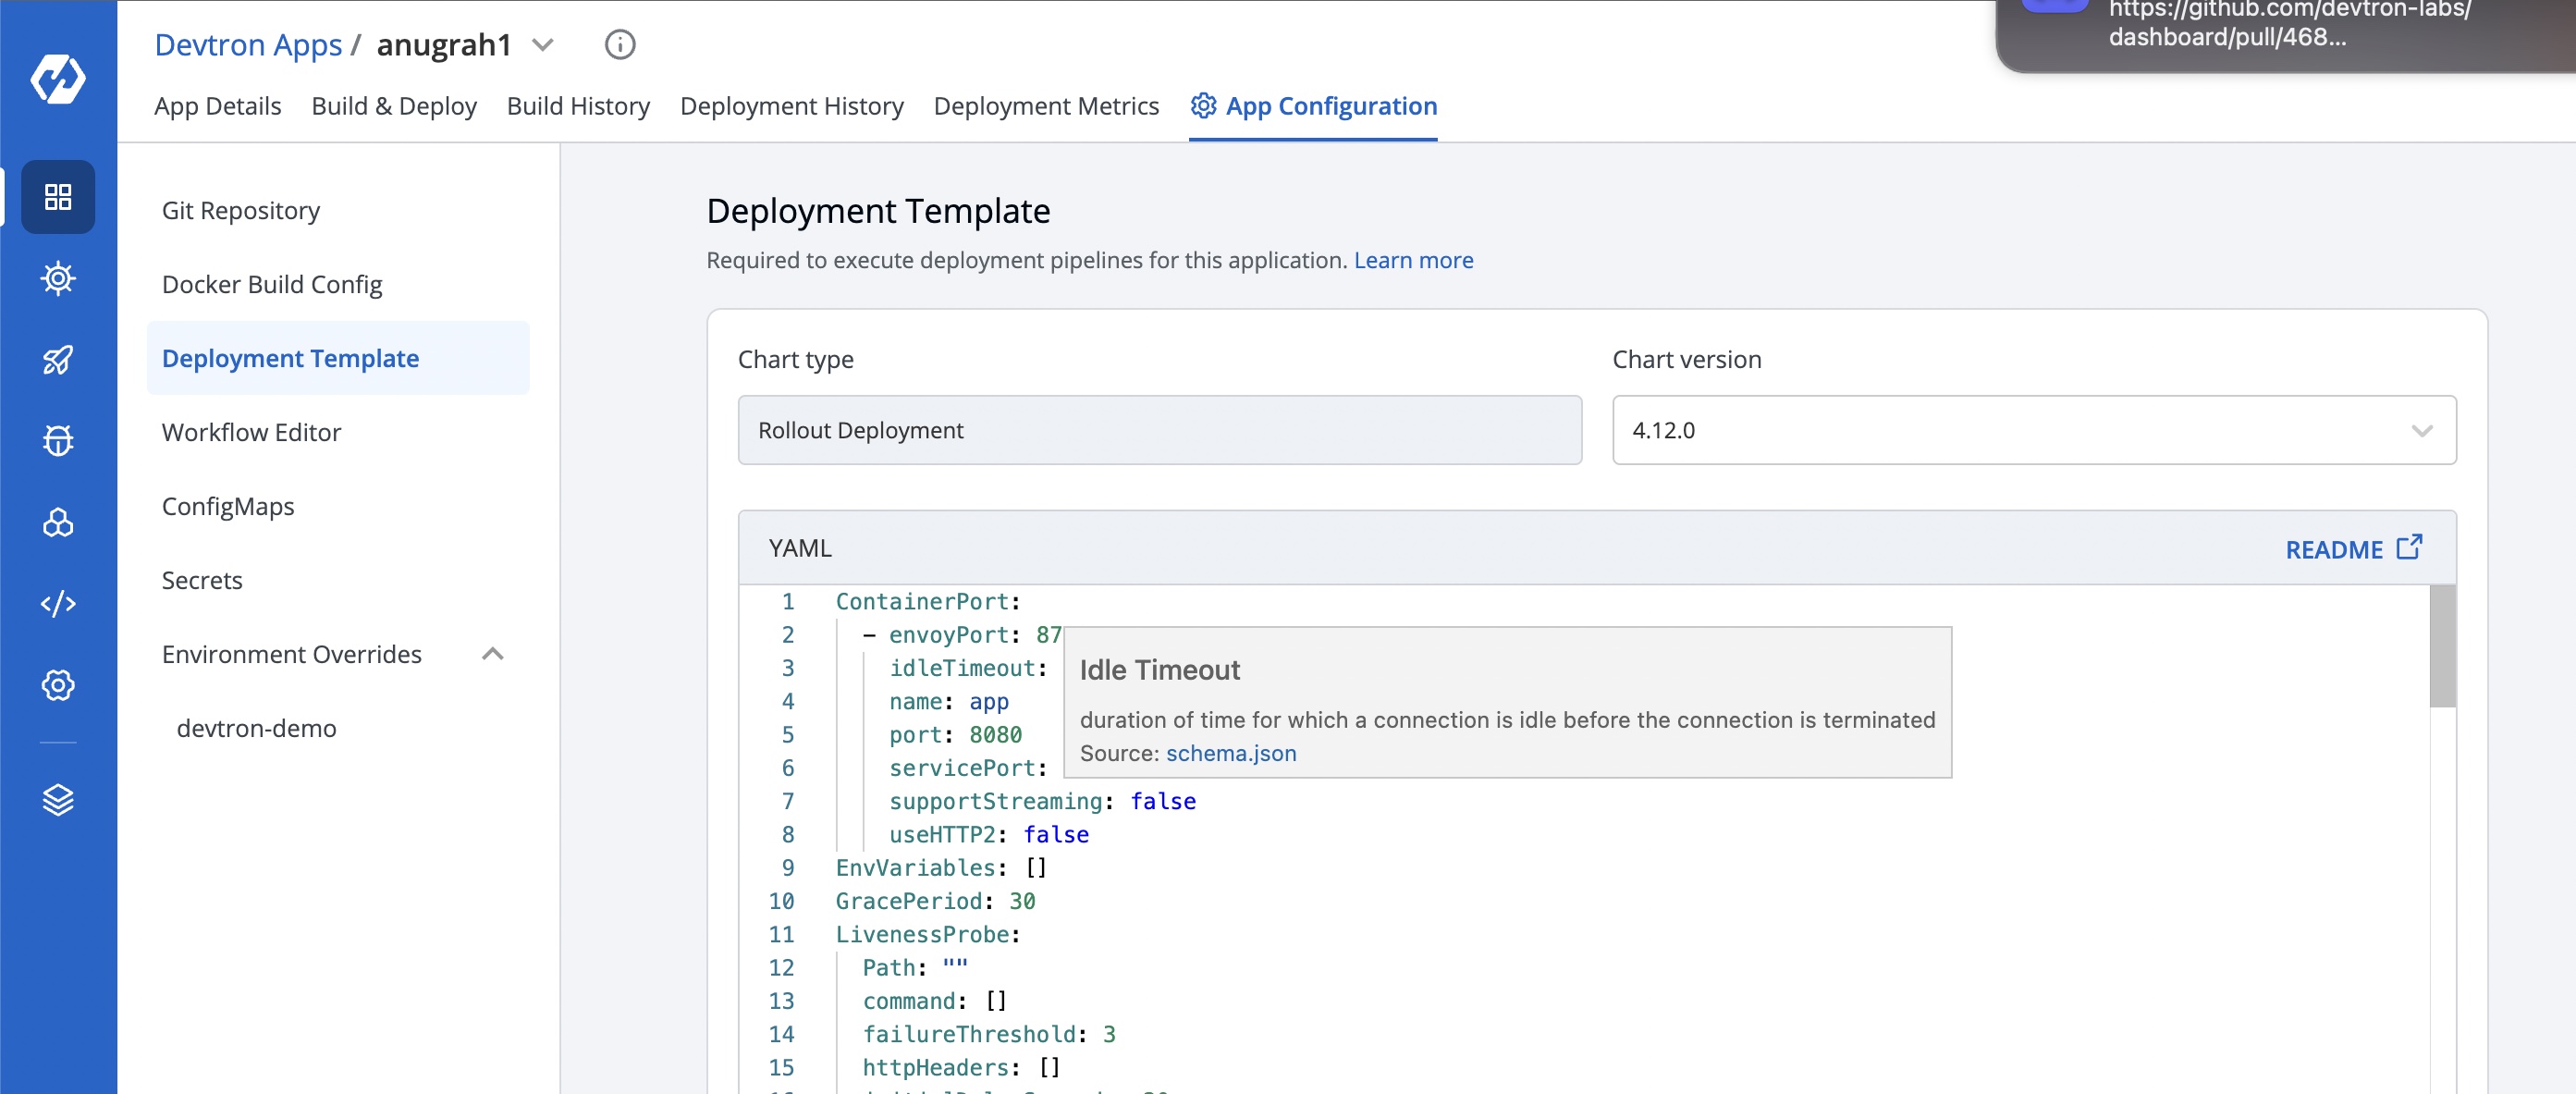The image size is (2576, 1094).
Task: Open Git Repository settings
Action: pos(338,211)
